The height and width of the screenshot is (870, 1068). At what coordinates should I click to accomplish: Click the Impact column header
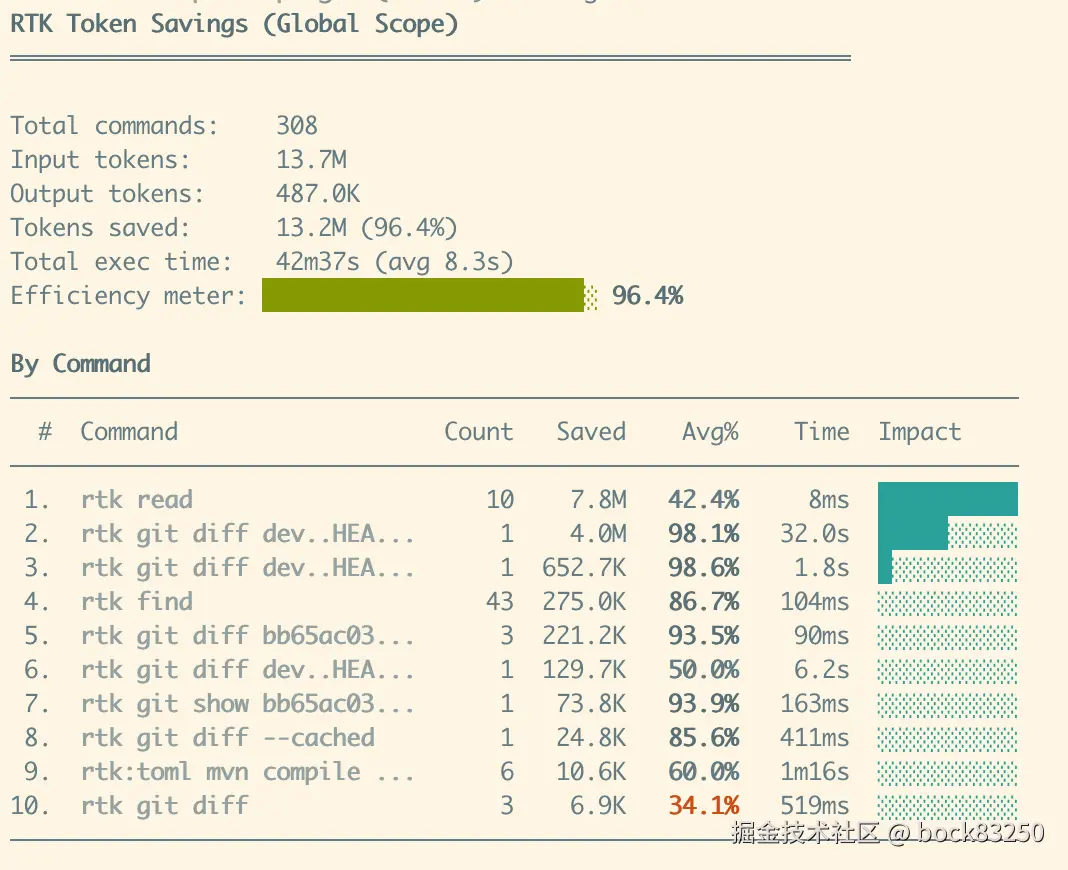point(920,432)
